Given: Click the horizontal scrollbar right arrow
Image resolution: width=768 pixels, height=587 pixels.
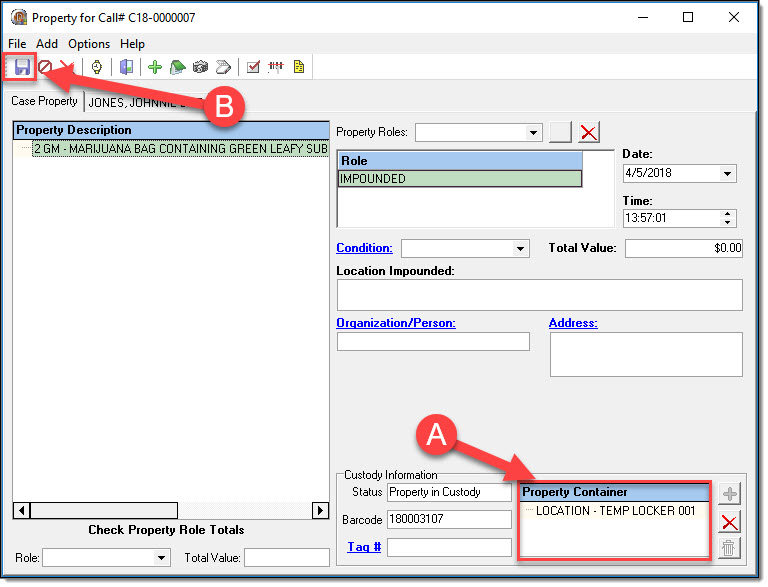Looking at the screenshot, I should coord(320,510).
